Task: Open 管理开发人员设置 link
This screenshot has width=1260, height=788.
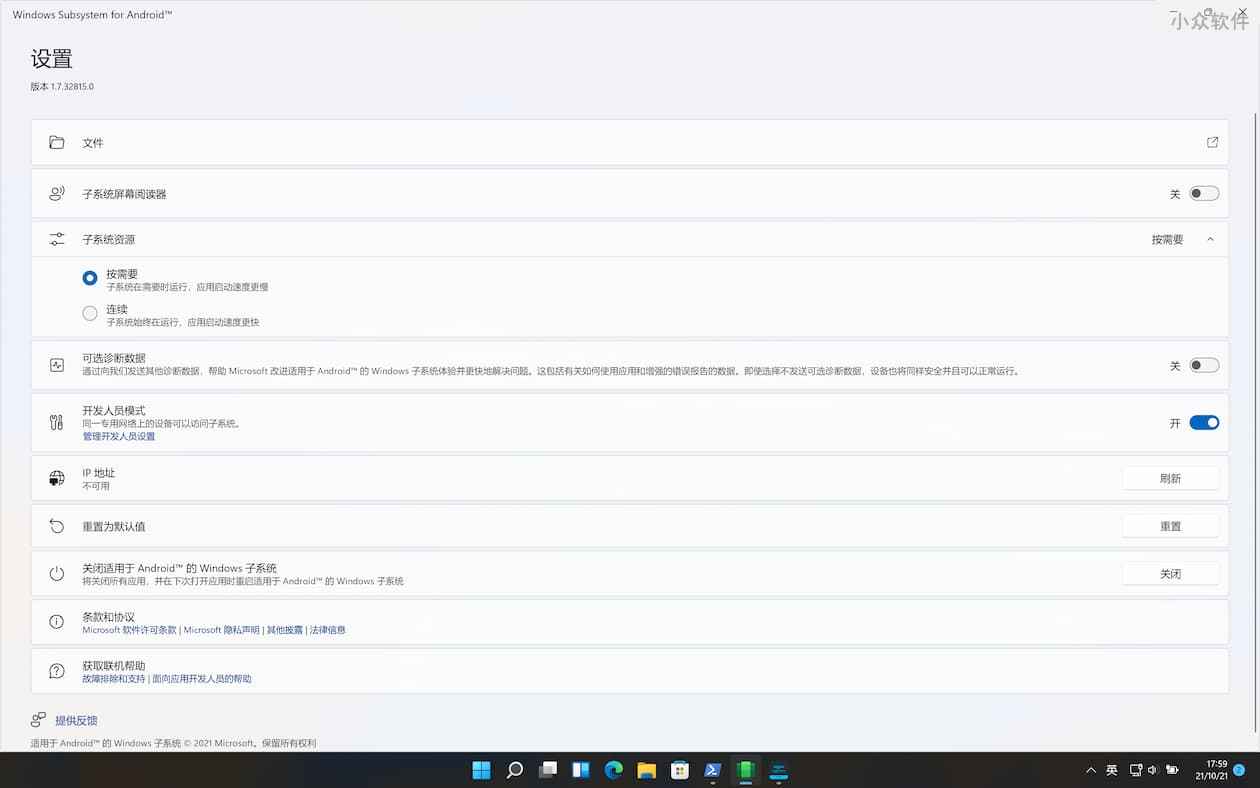Action: [118, 437]
